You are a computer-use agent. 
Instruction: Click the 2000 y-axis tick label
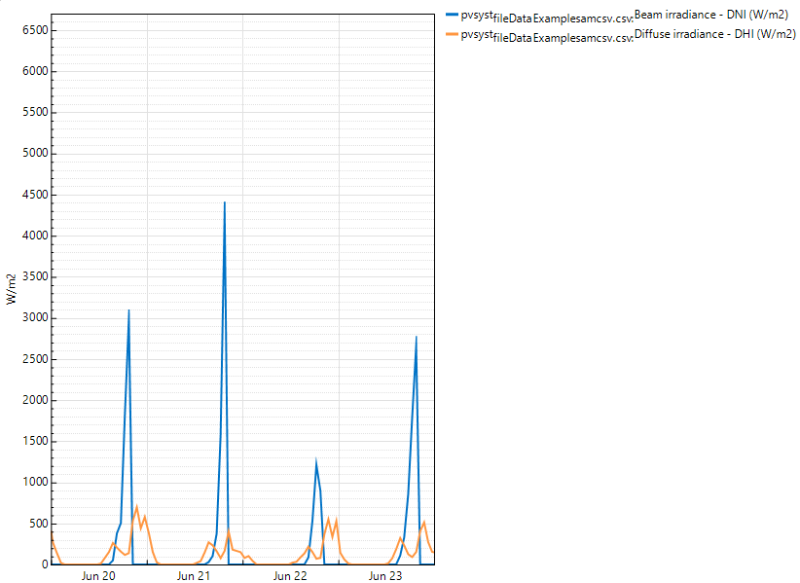(34, 401)
